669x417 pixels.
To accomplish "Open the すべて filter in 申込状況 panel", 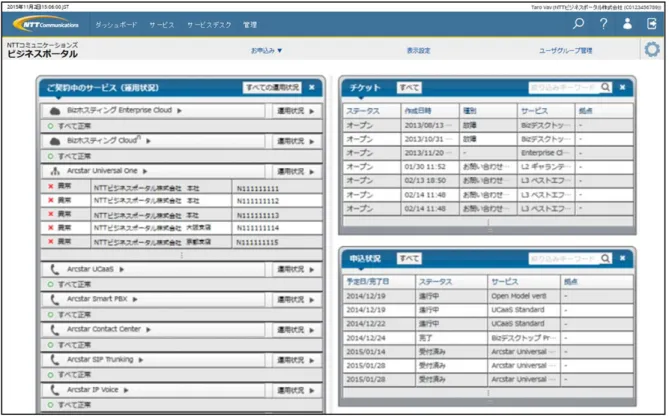I will tap(409, 258).
